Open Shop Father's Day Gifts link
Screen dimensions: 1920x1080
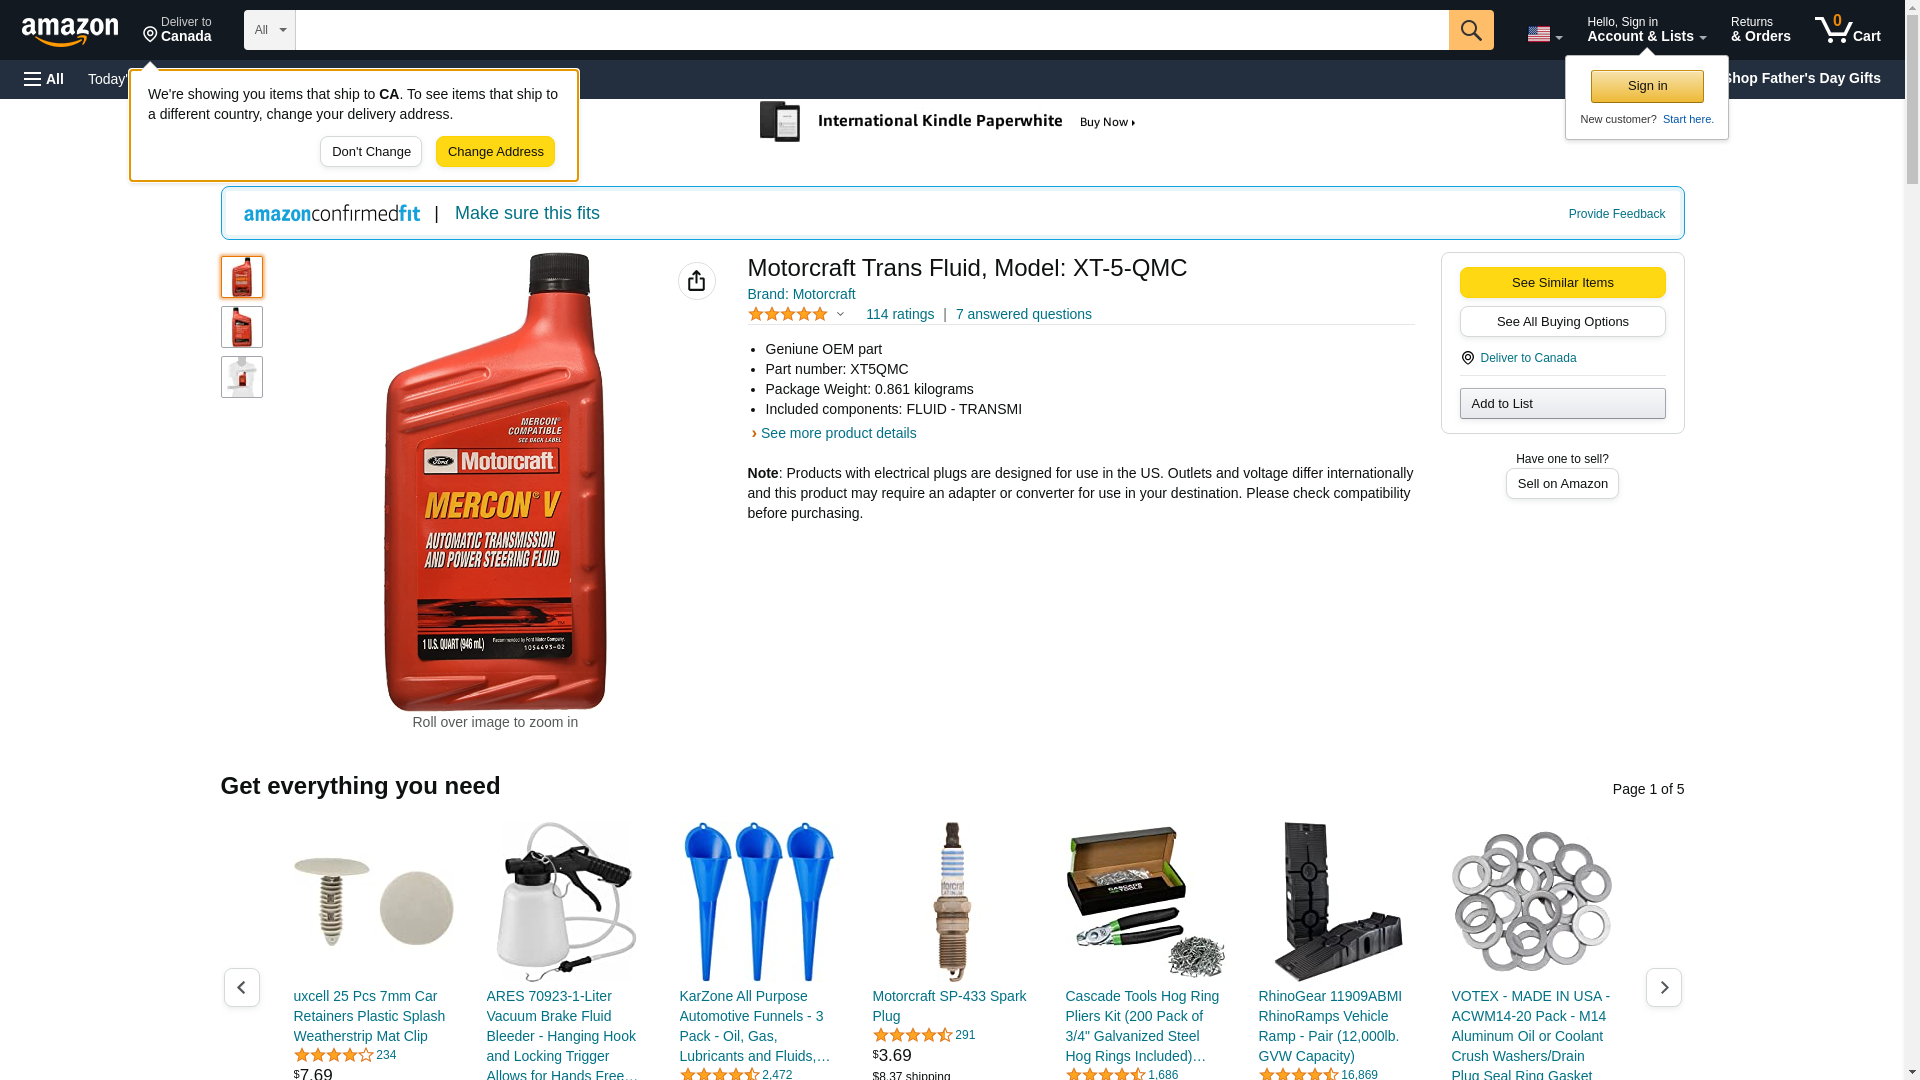[x=1801, y=78]
